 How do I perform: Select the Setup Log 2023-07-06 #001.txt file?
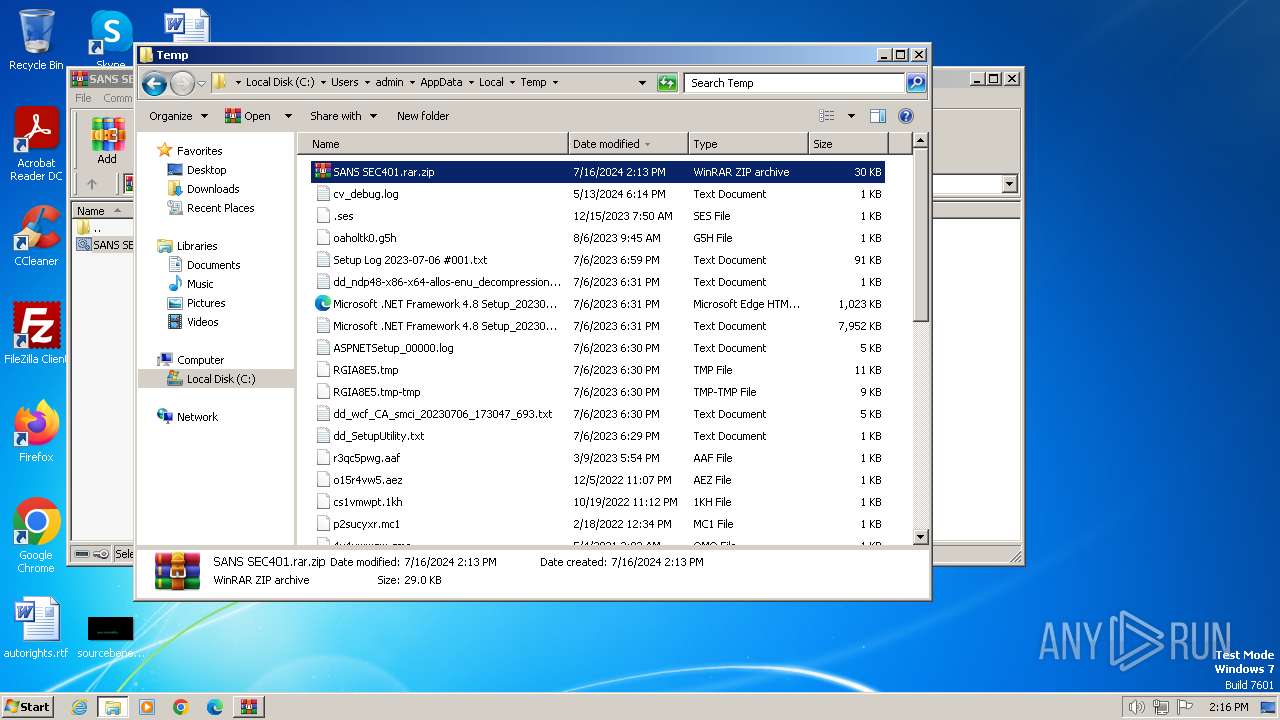pos(597,260)
